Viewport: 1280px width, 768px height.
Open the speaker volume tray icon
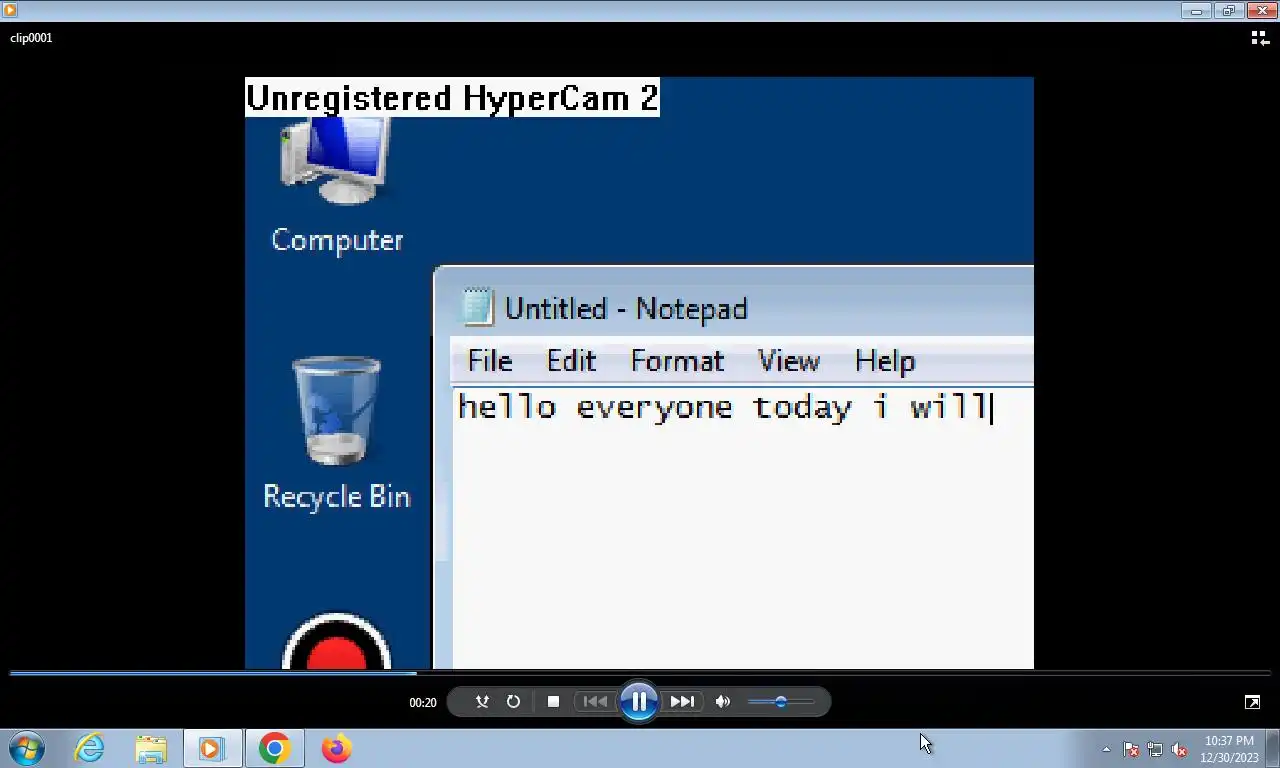pyautogui.click(x=1179, y=749)
